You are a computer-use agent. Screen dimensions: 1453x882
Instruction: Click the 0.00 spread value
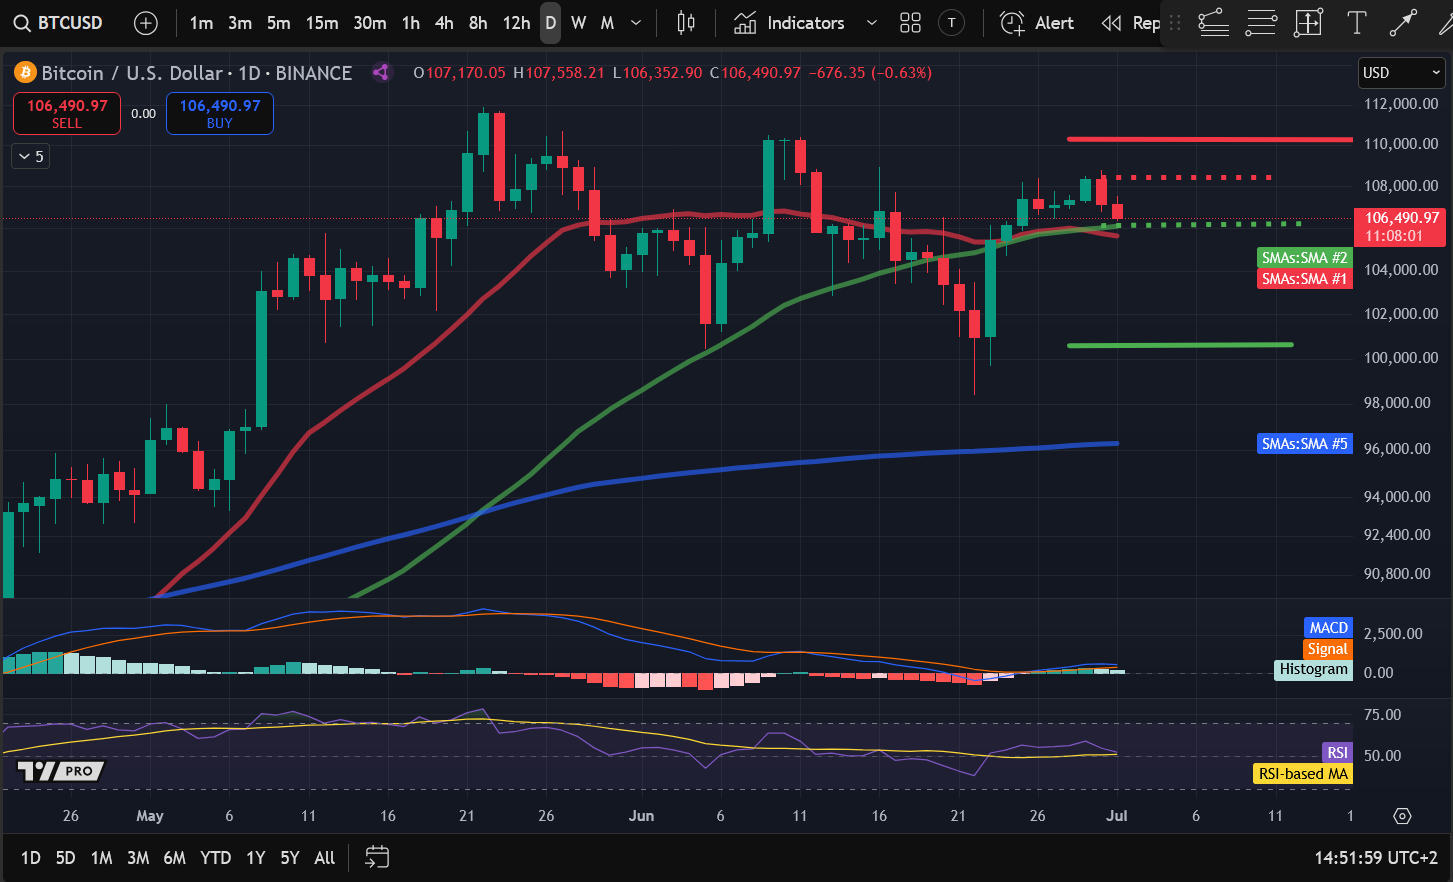pyautogui.click(x=144, y=113)
